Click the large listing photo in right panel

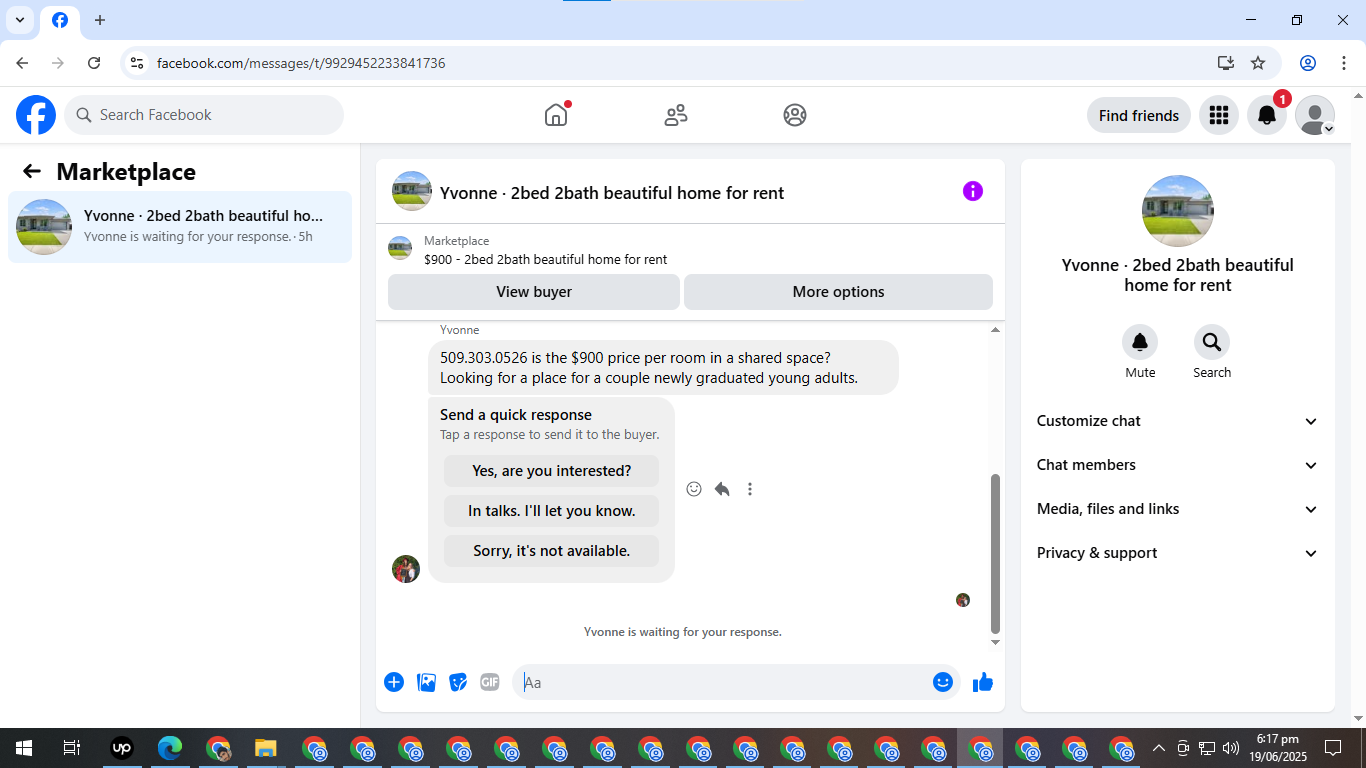pyautogui.click(x=1178, y=211)
